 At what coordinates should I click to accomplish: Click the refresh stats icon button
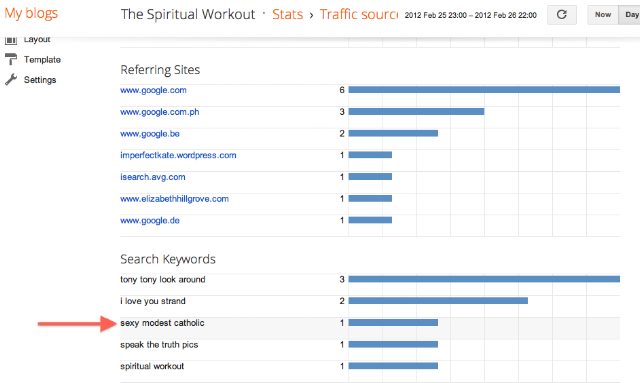point(562,15)
